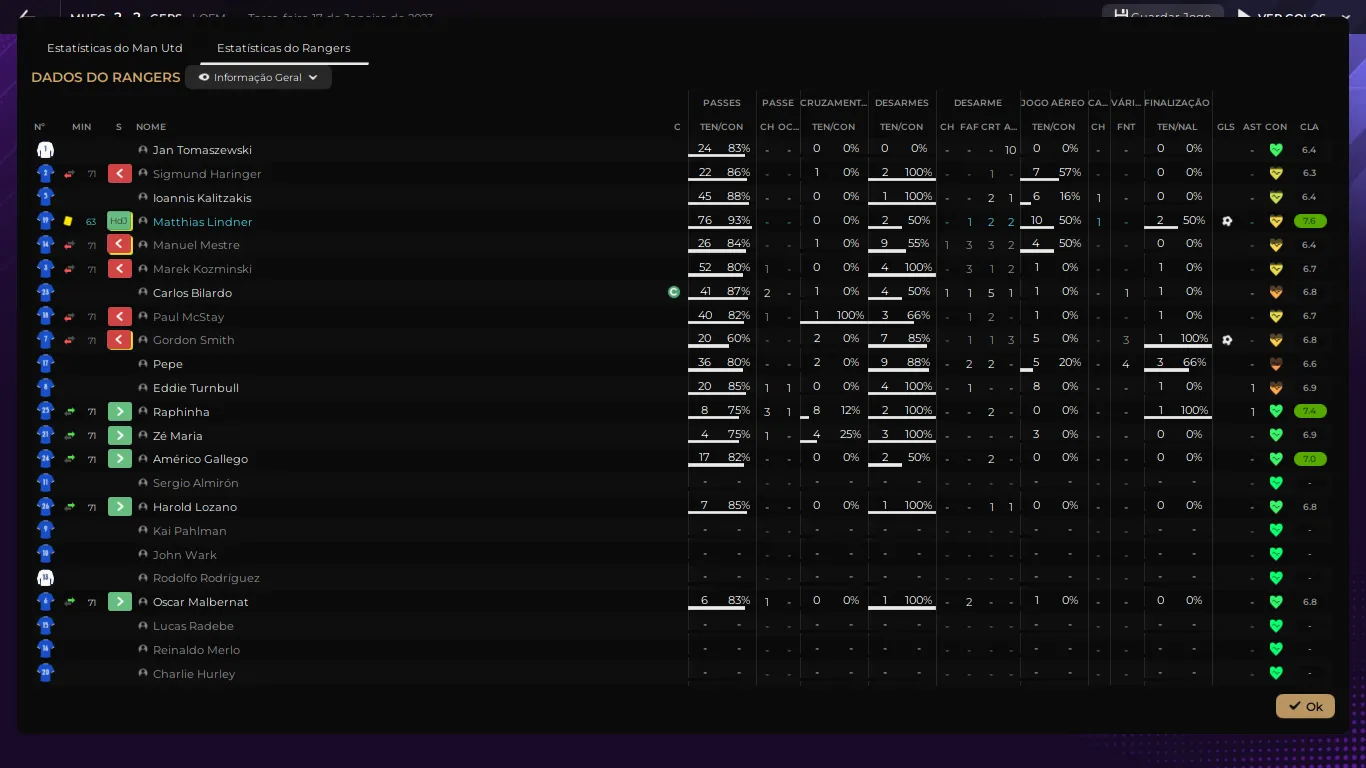1366x768 pixels.
Task: Click Jan Tomaszewski's white goalkeeper shirt icon
Action: pos(45,150)
